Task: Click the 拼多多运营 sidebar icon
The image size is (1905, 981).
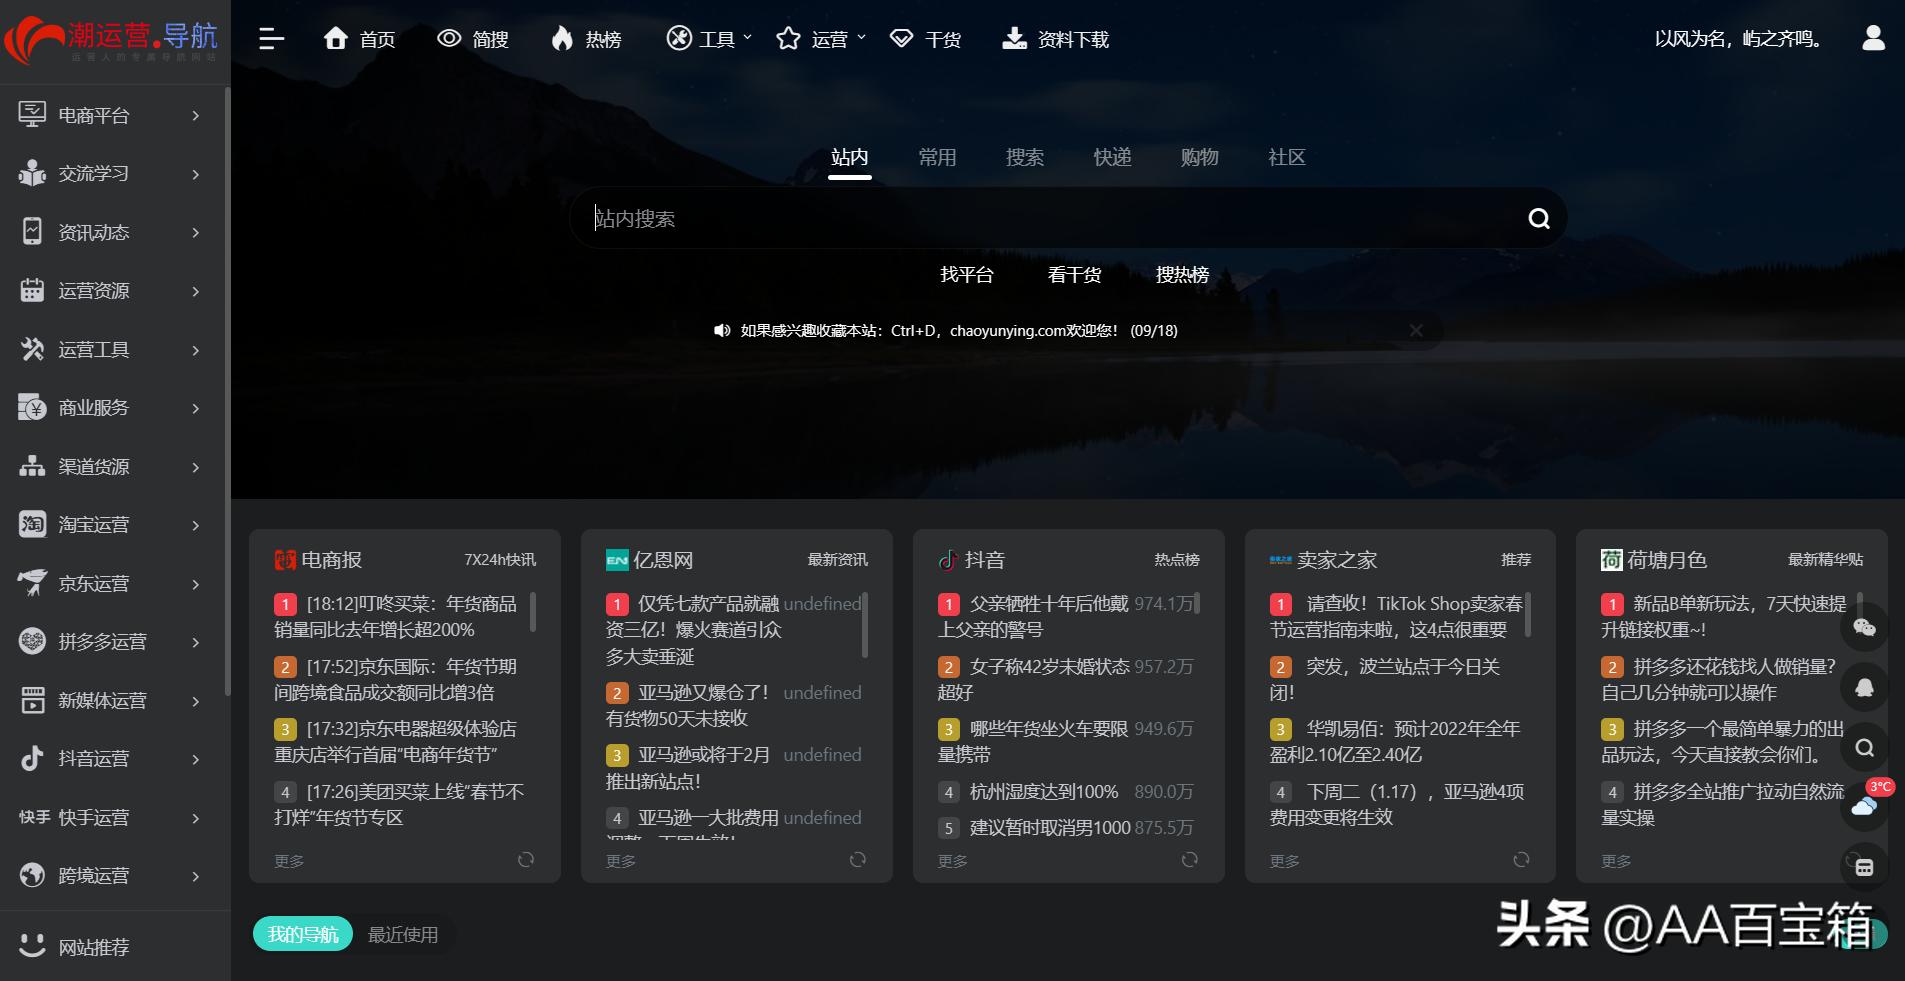Action: coord(31,641)
